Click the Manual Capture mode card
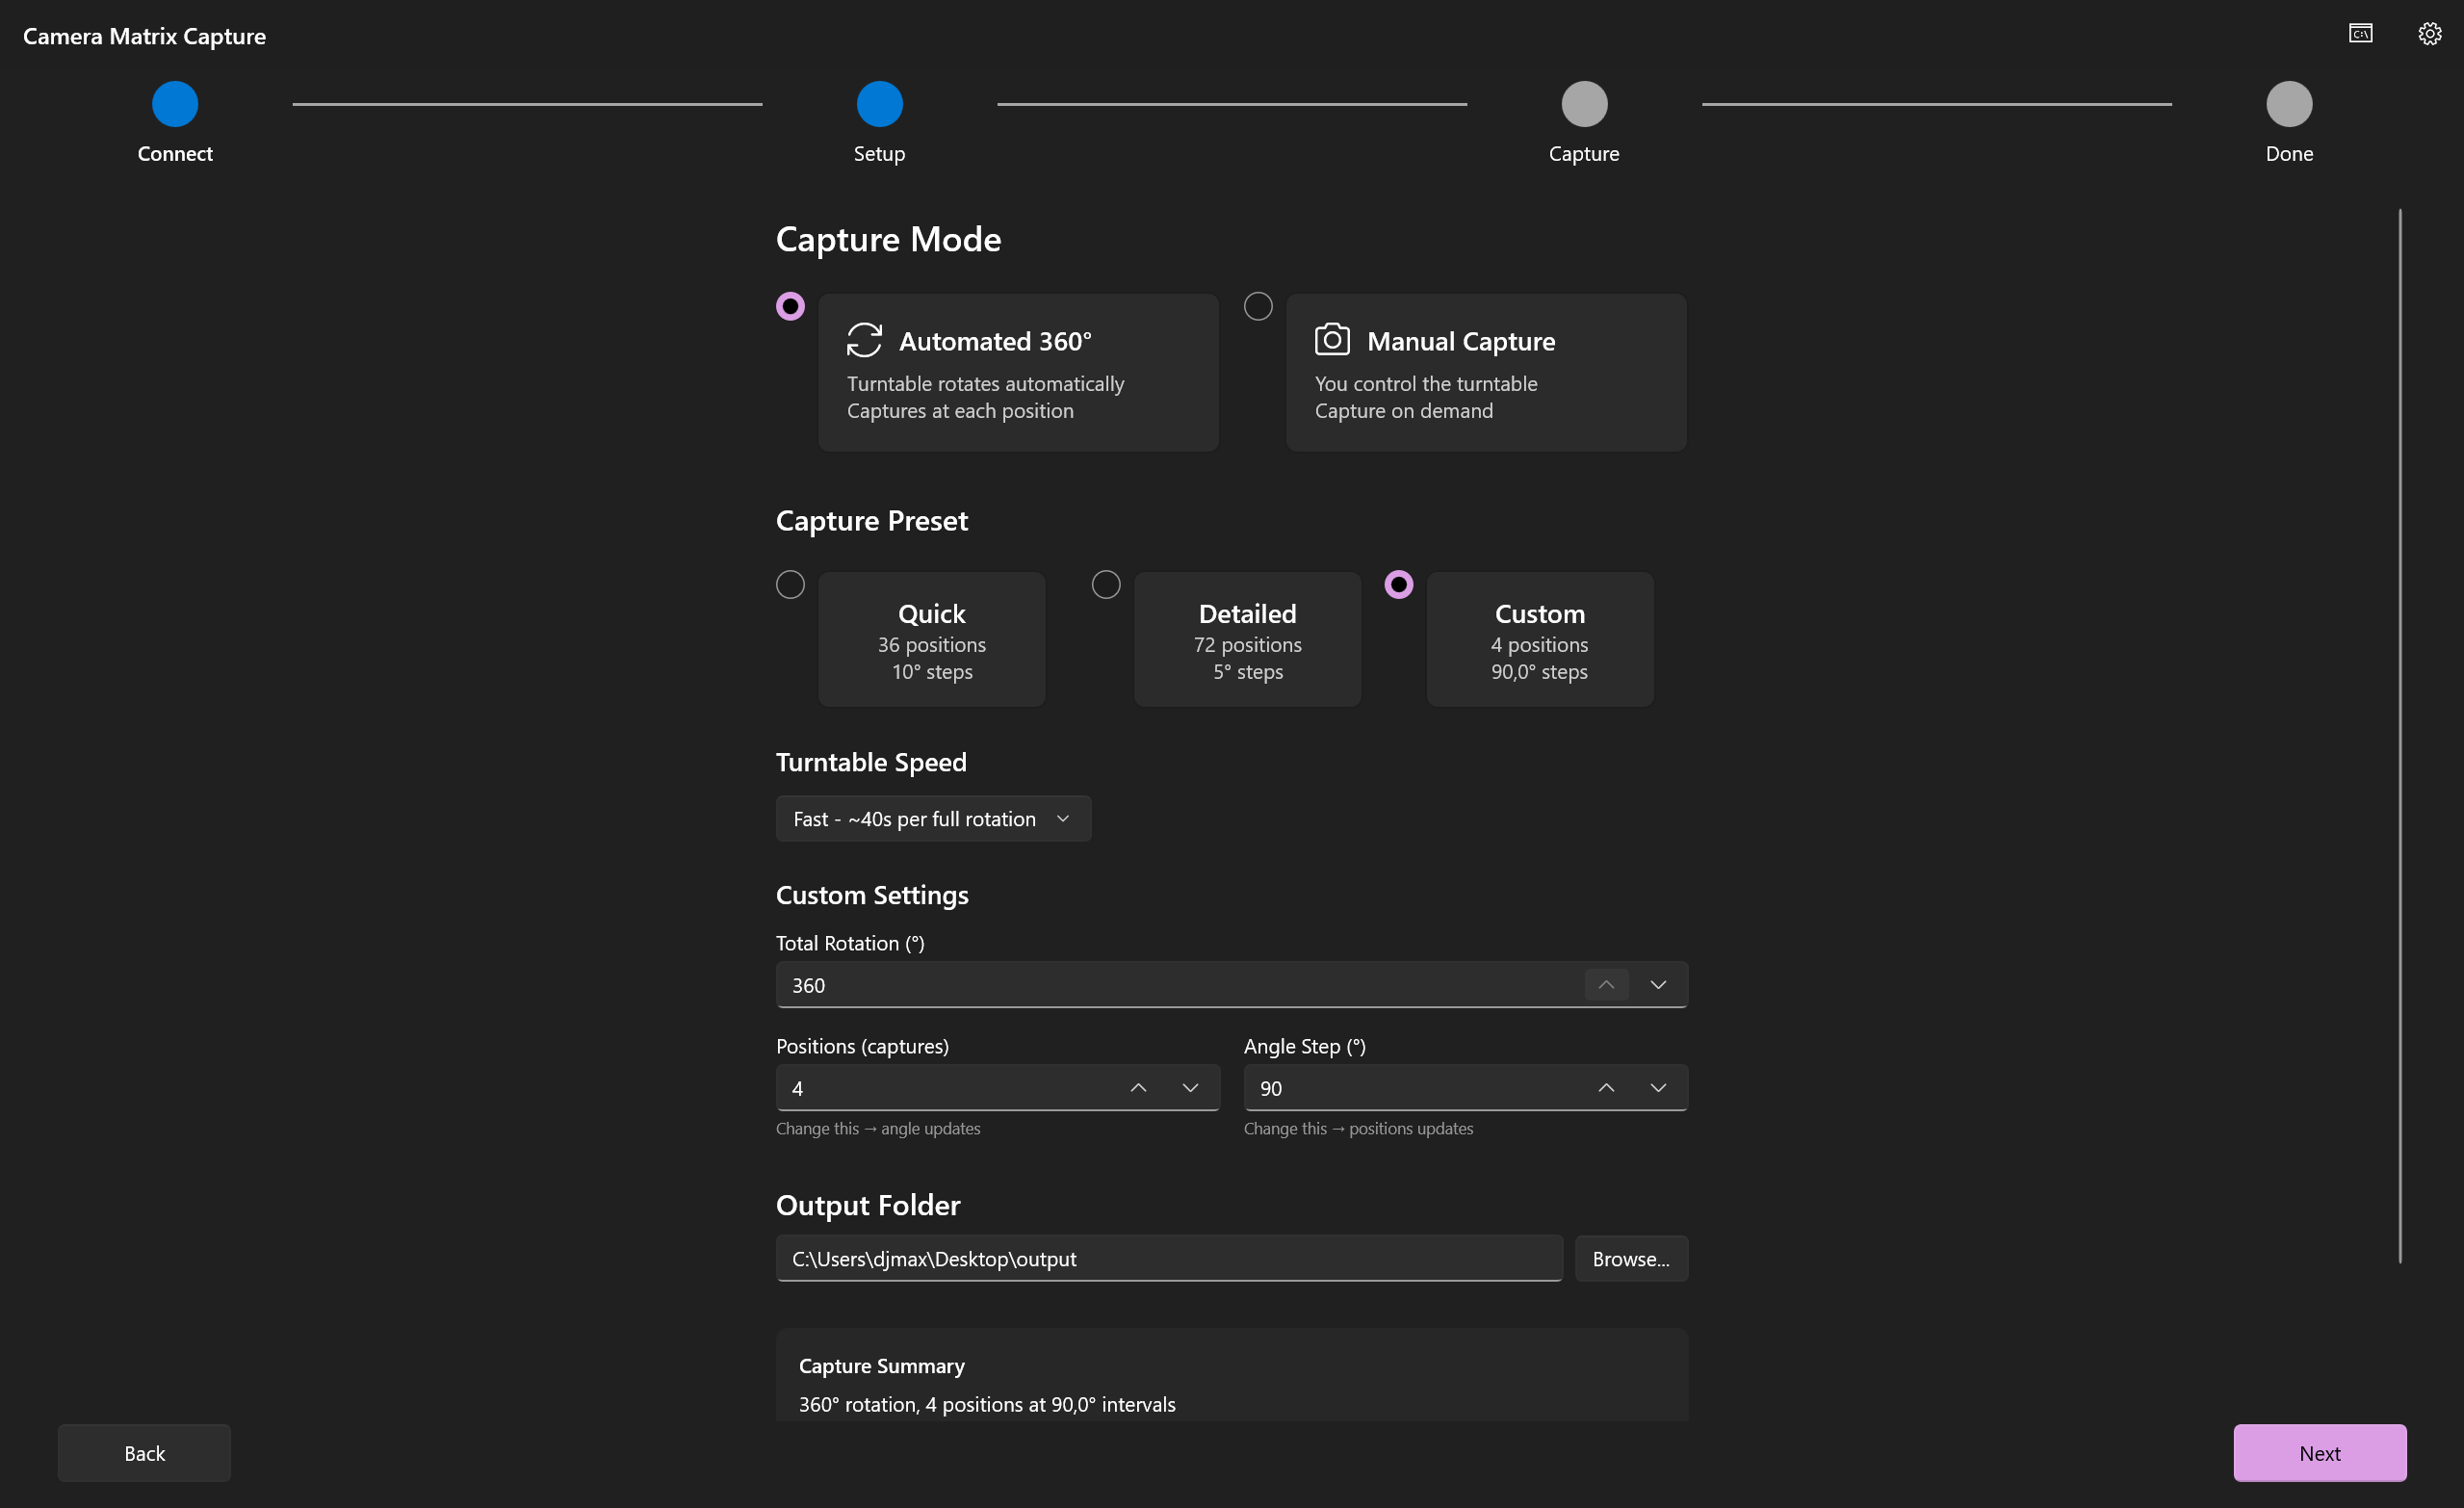This screenshot has width=2464, height=1508. coord(1486,372)
